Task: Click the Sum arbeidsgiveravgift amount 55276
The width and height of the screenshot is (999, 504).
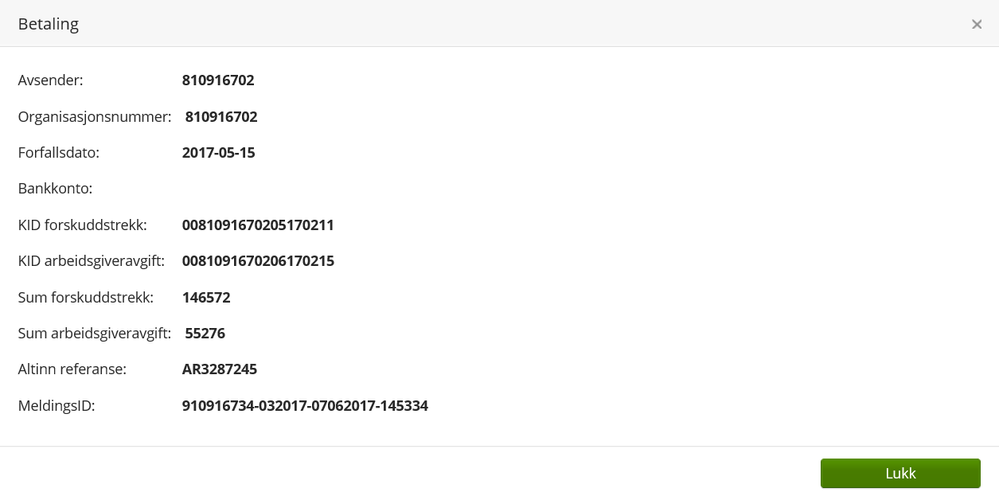Action: [x=205, y=333]
